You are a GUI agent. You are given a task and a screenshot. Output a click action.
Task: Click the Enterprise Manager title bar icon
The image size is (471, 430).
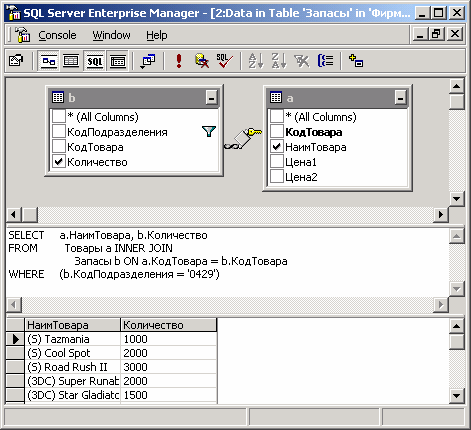point(14,13)
